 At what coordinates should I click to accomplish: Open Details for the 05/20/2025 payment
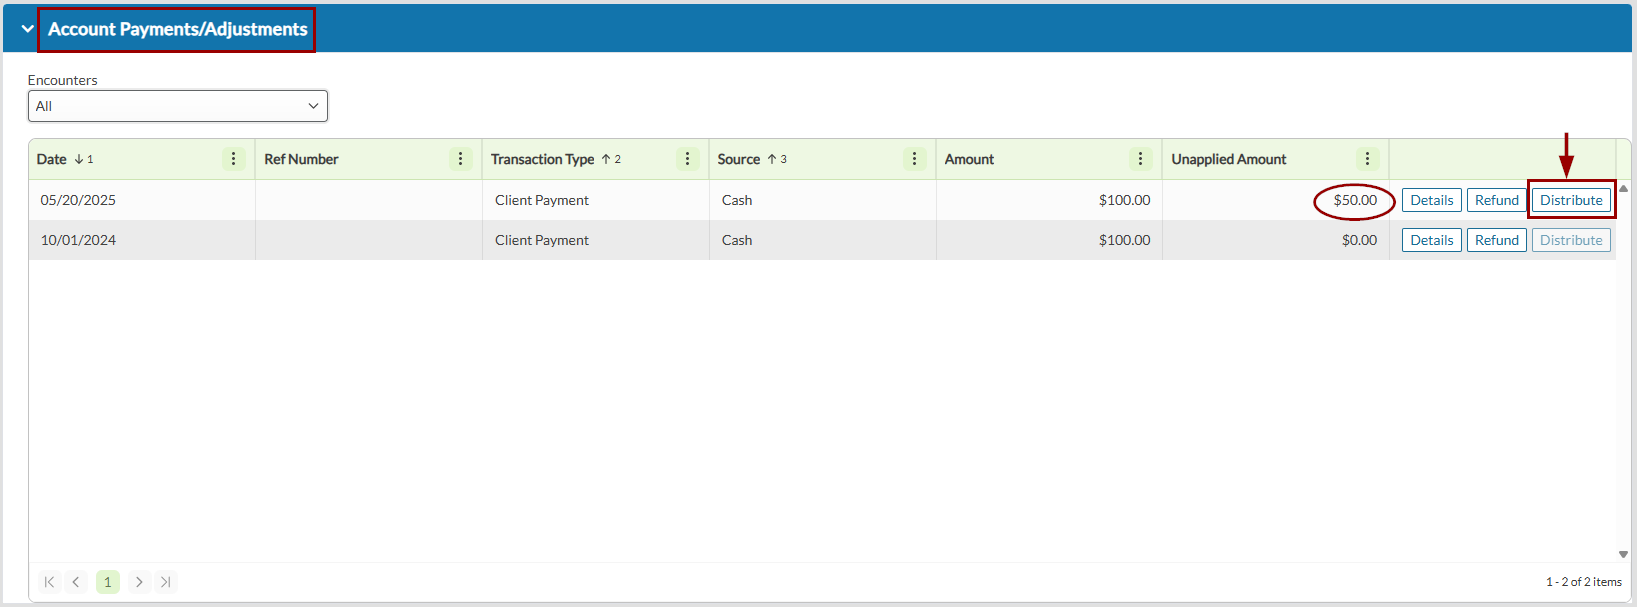(x=1432, y=200)
